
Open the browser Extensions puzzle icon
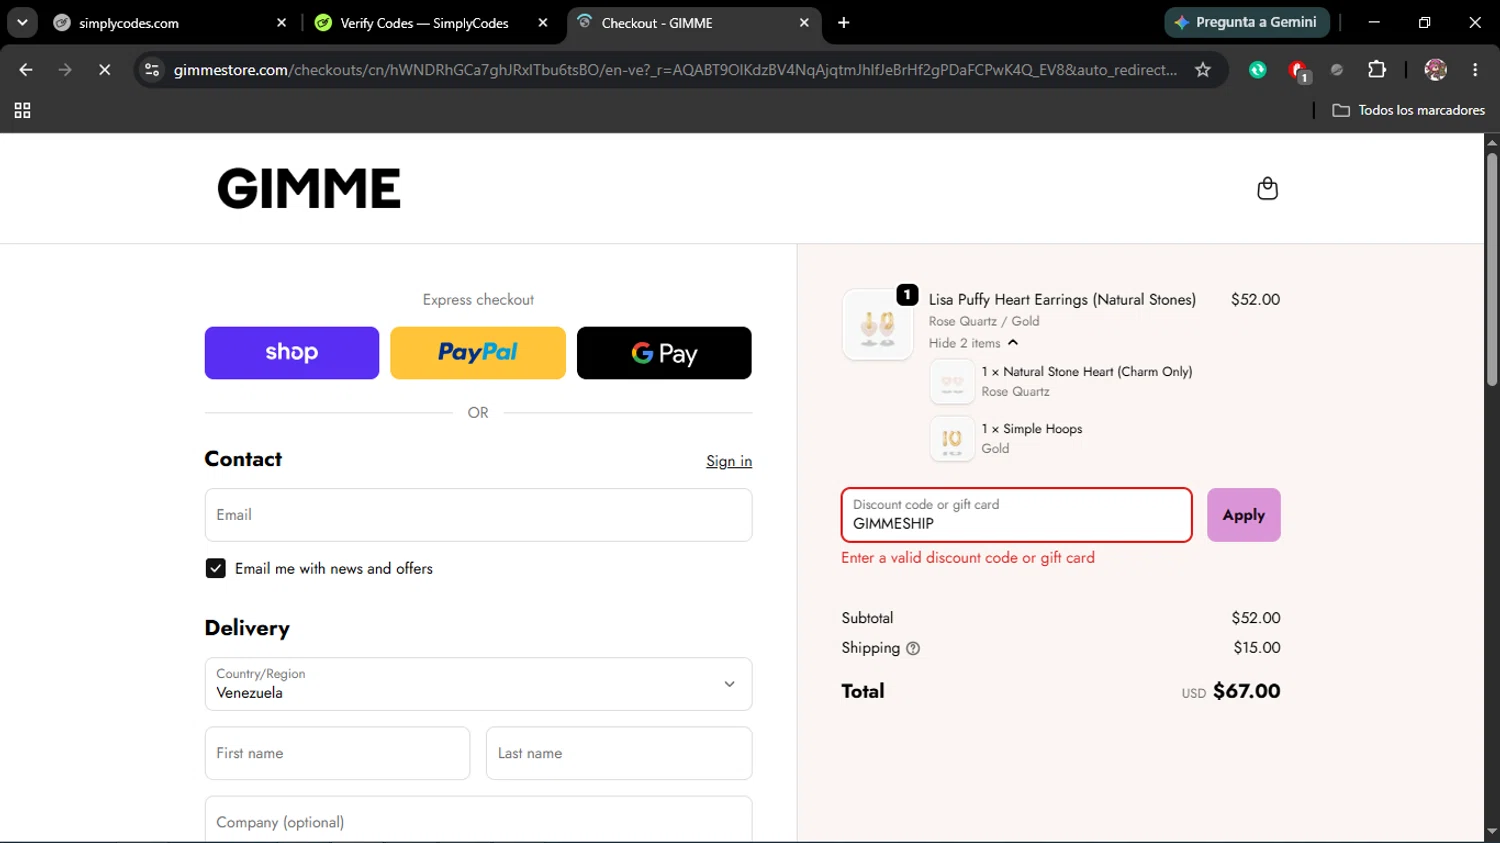pos(1377,70)
